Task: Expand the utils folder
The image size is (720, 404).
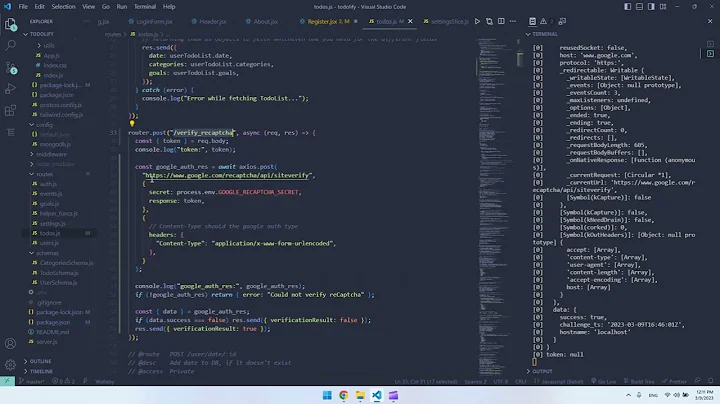Action: click(49, 45)
